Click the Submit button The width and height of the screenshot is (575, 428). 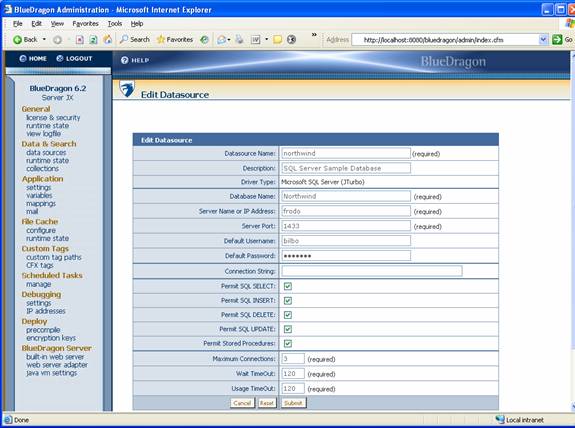coord(293,403)
